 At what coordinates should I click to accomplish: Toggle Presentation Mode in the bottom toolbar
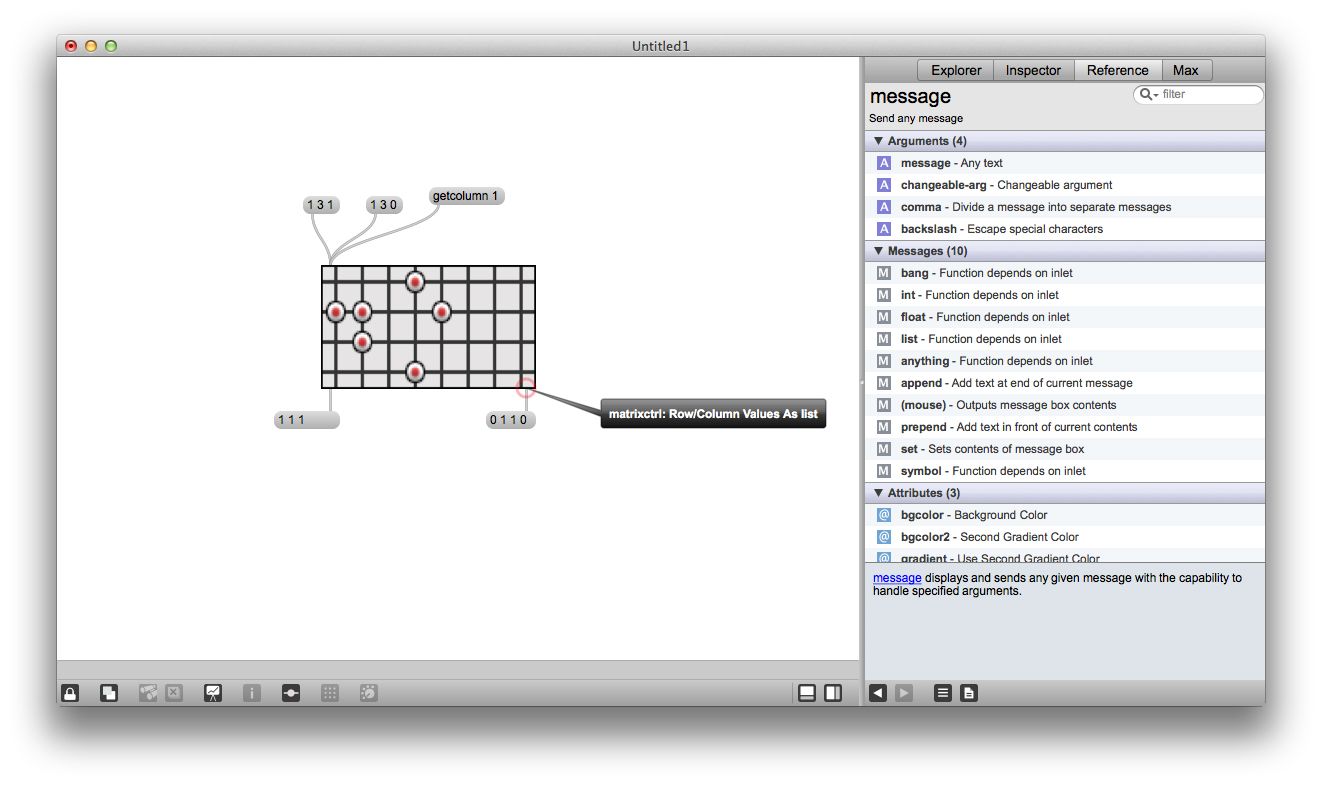[108, 692]
